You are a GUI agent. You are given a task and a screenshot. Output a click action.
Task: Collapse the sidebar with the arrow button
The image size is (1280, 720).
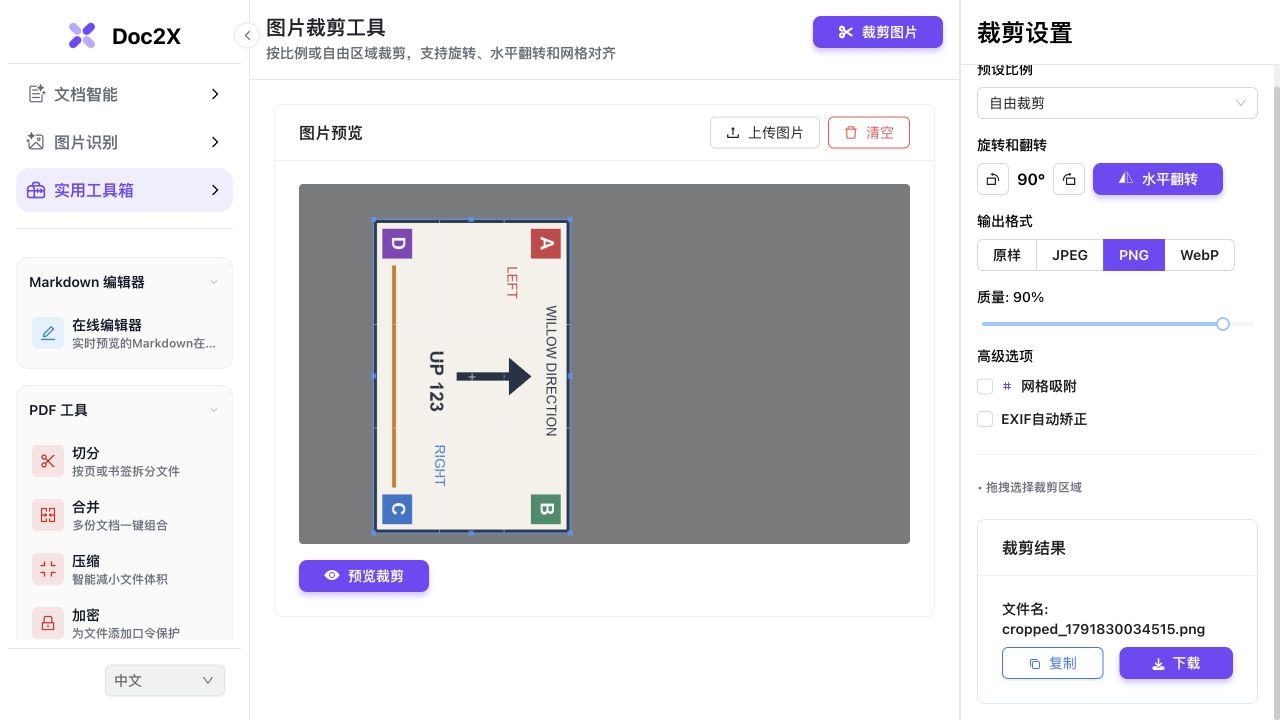[247, 36]
